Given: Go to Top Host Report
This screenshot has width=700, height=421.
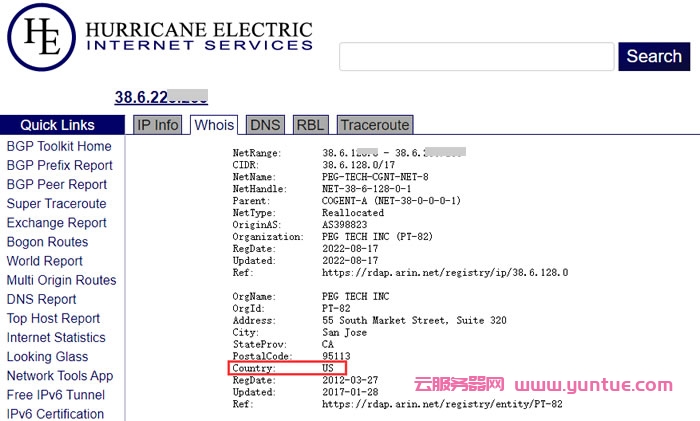Looking at the screenshot, I should [53, 318].
